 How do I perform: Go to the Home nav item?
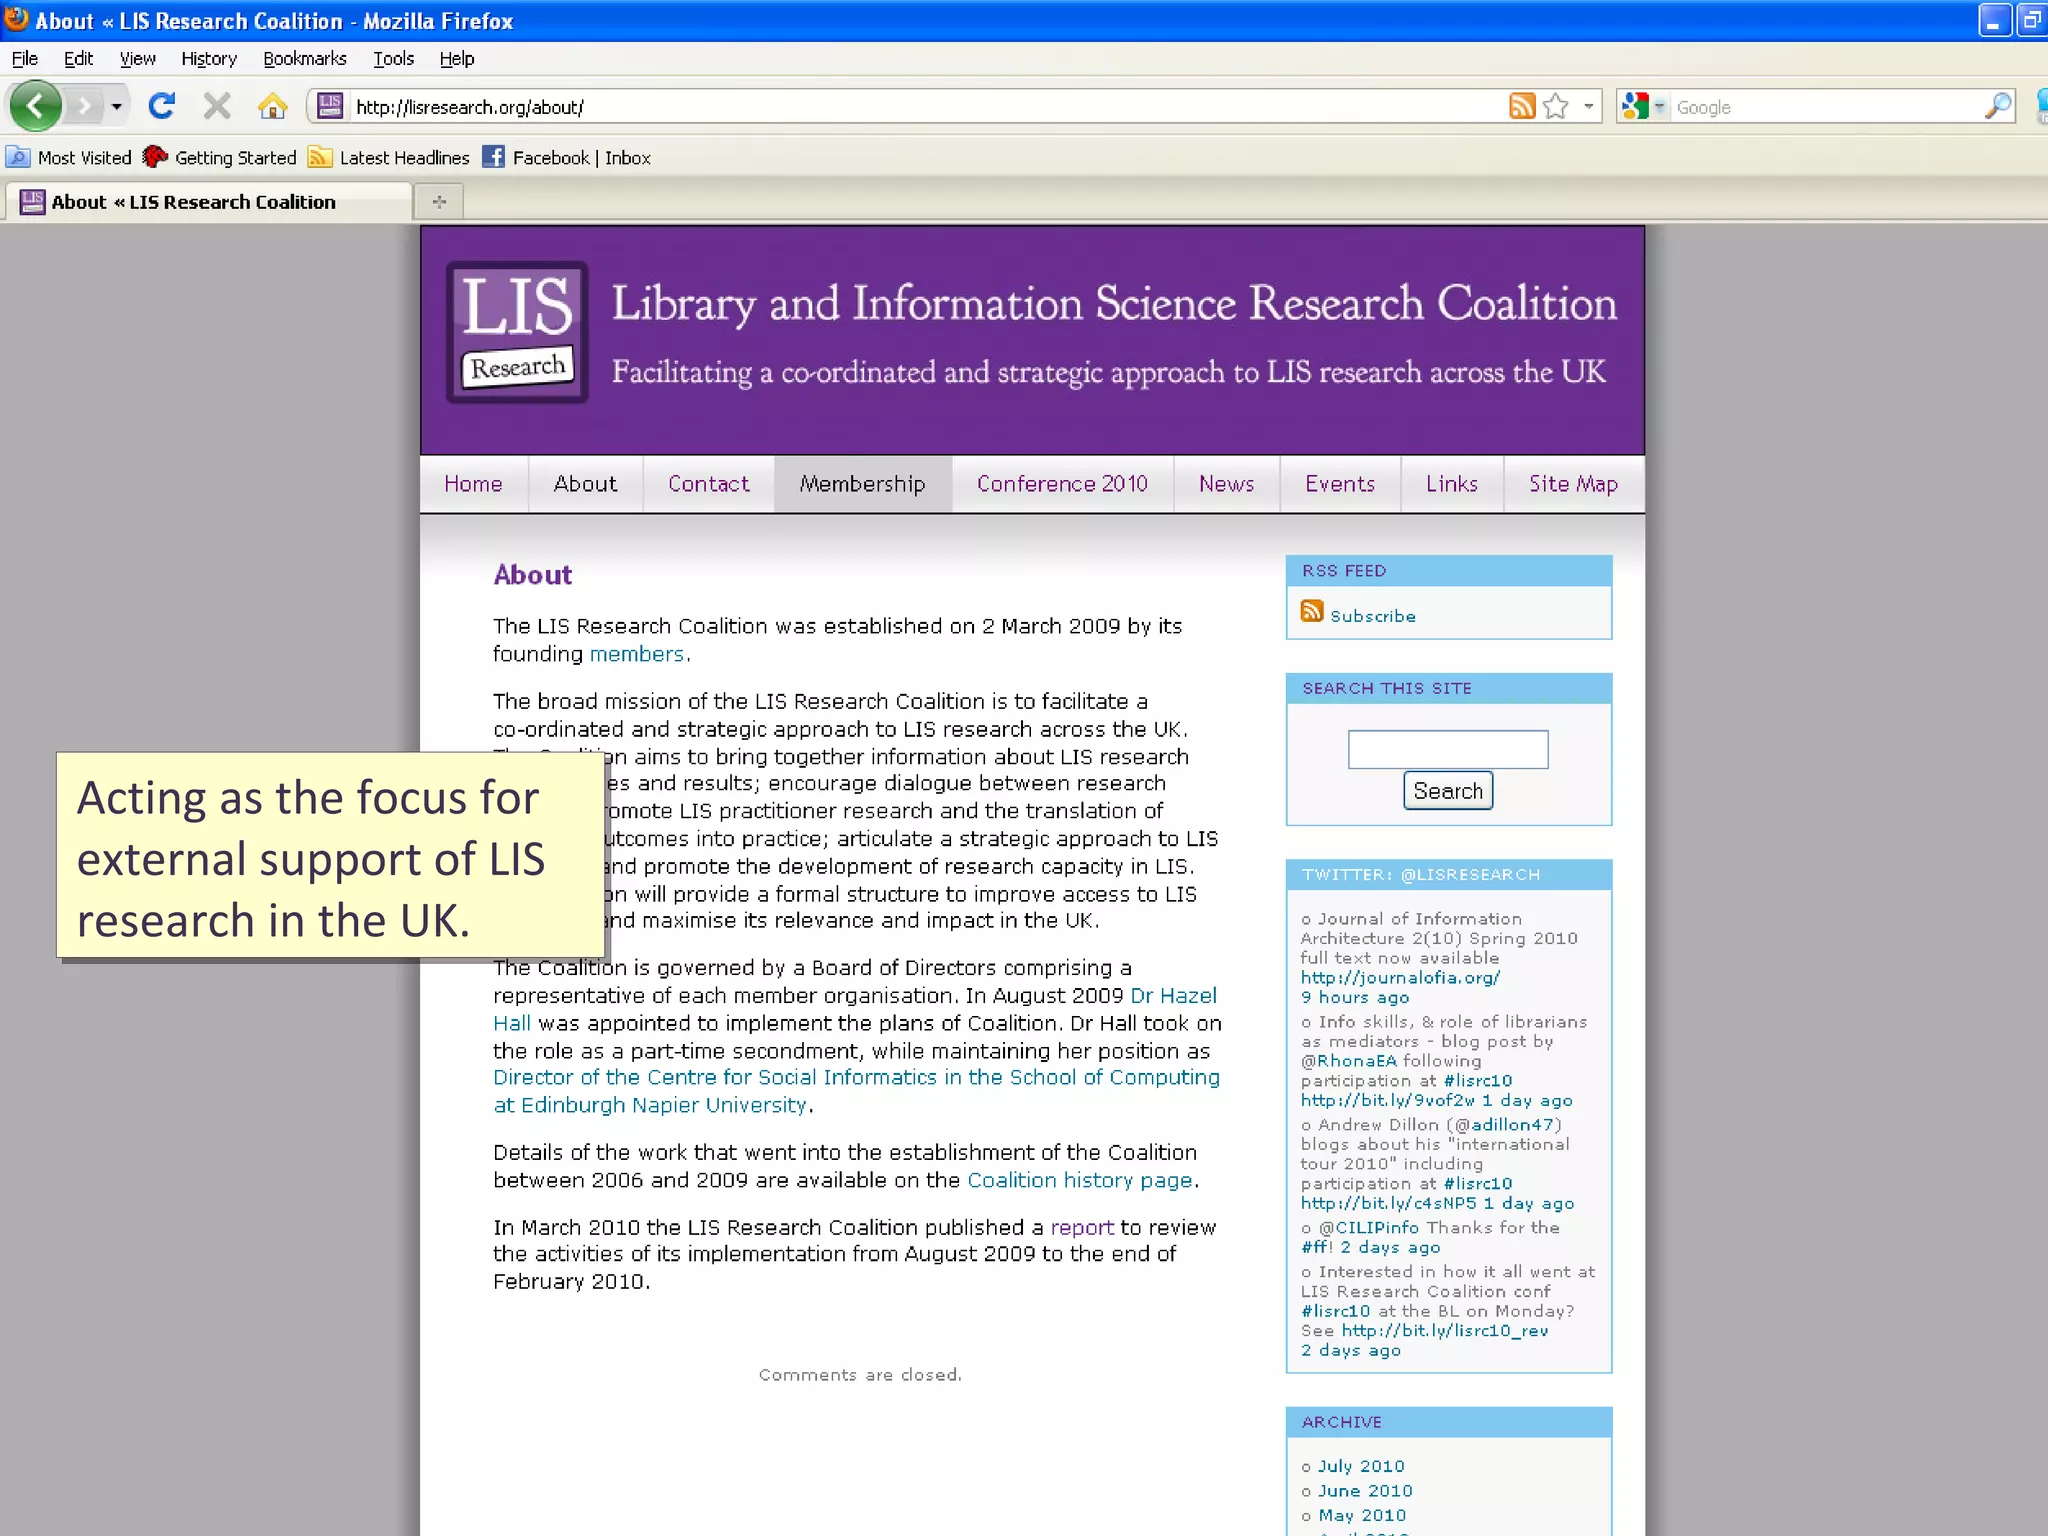(x=473, y=484)
